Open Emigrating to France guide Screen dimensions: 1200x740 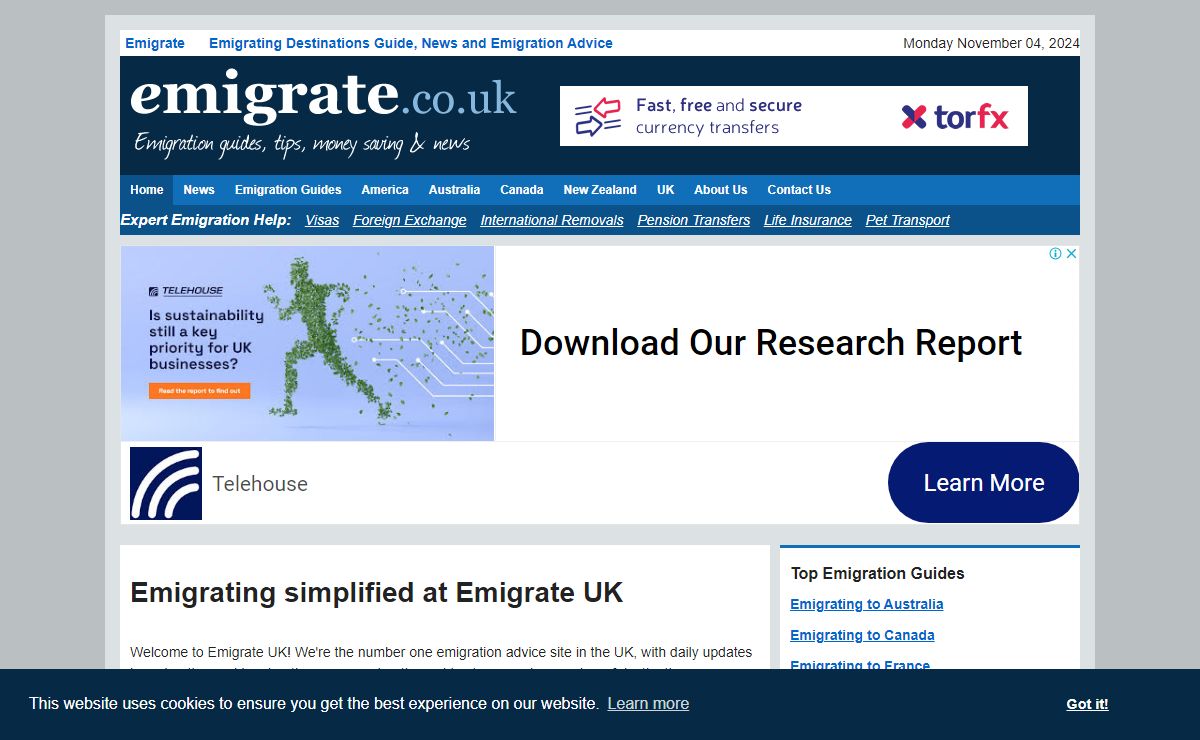point(860,665)
